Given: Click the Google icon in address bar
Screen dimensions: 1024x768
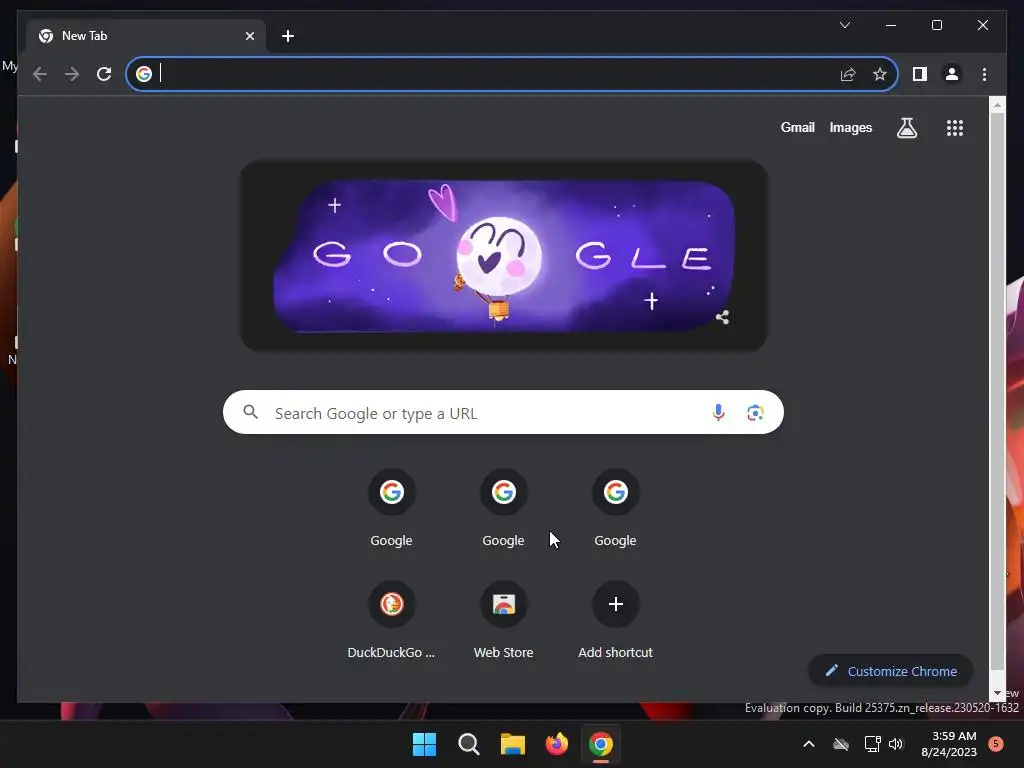Looking at the screenshot, I should coord(144,74).
